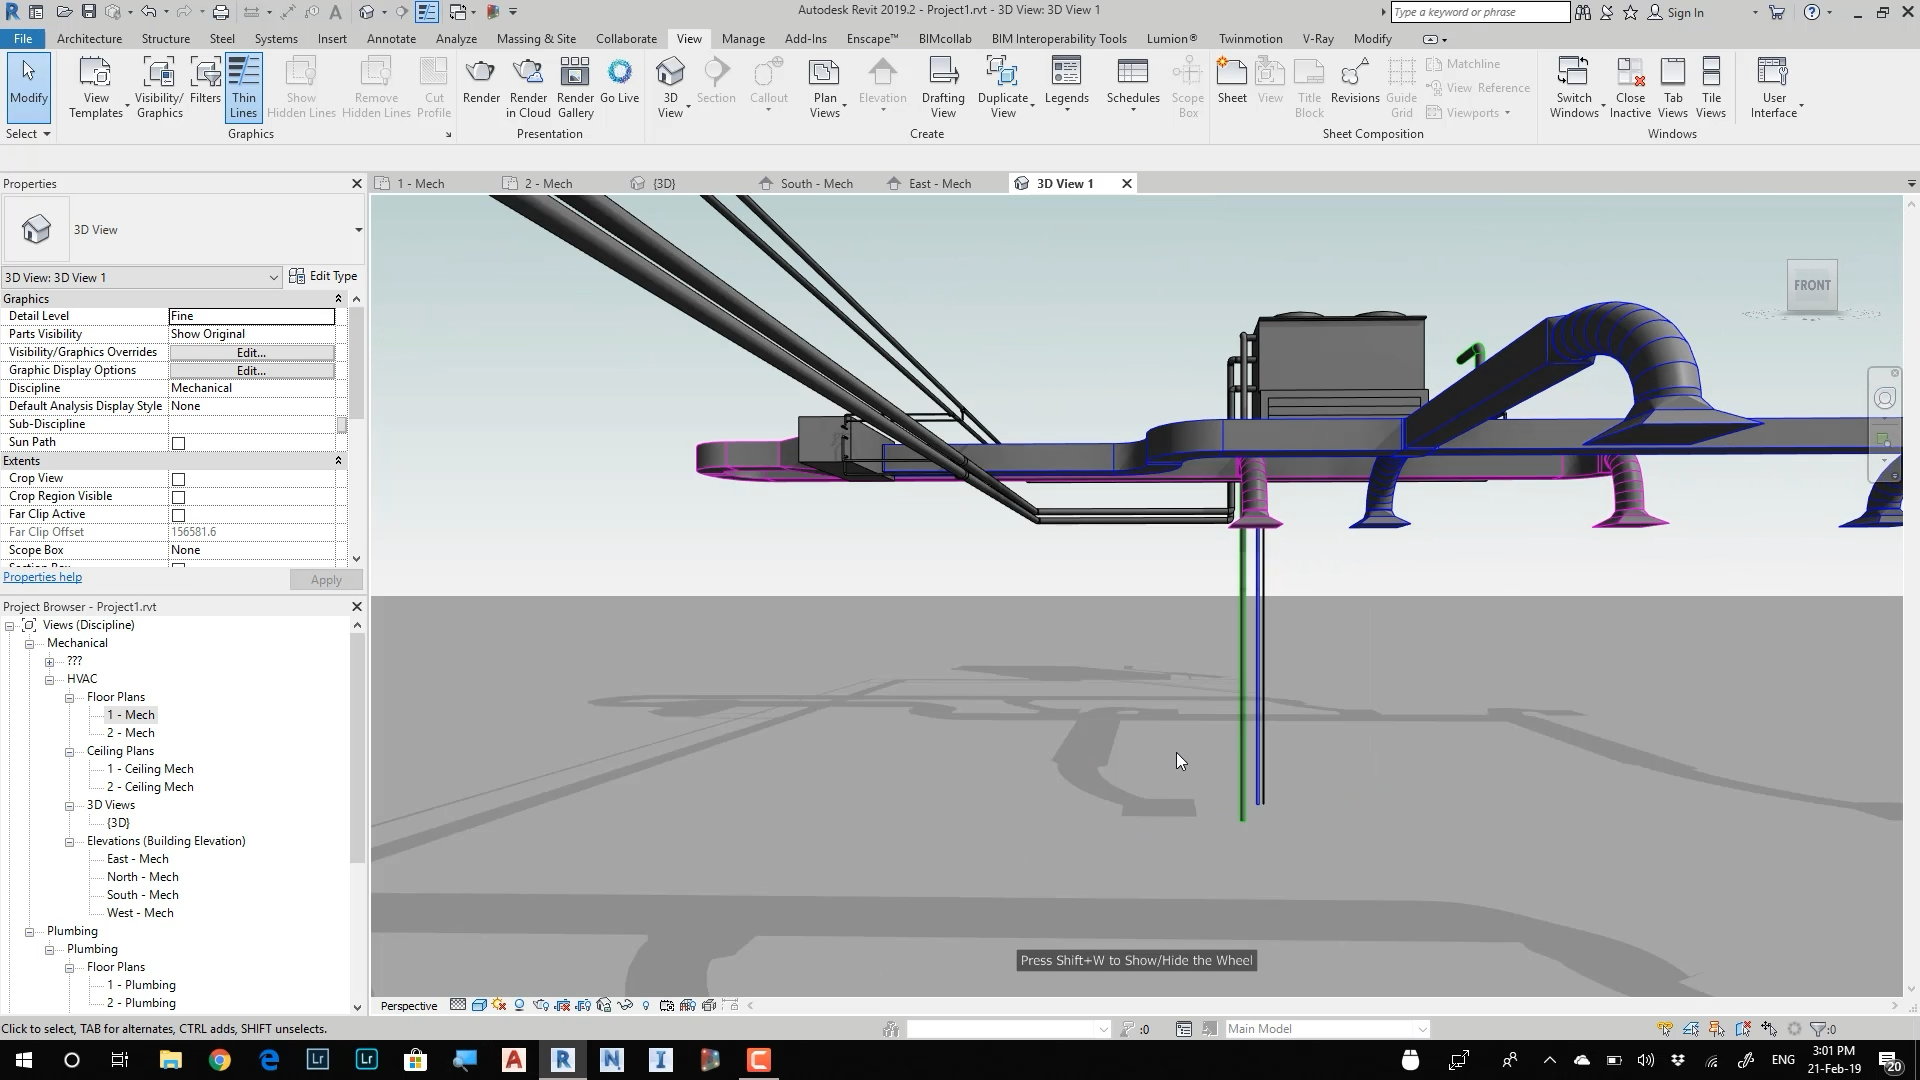The height and width of the screenshot is (1080, 1920).
Task: Click Edit for Visibility/Graphics Overrides
Action: click(251, 353)
